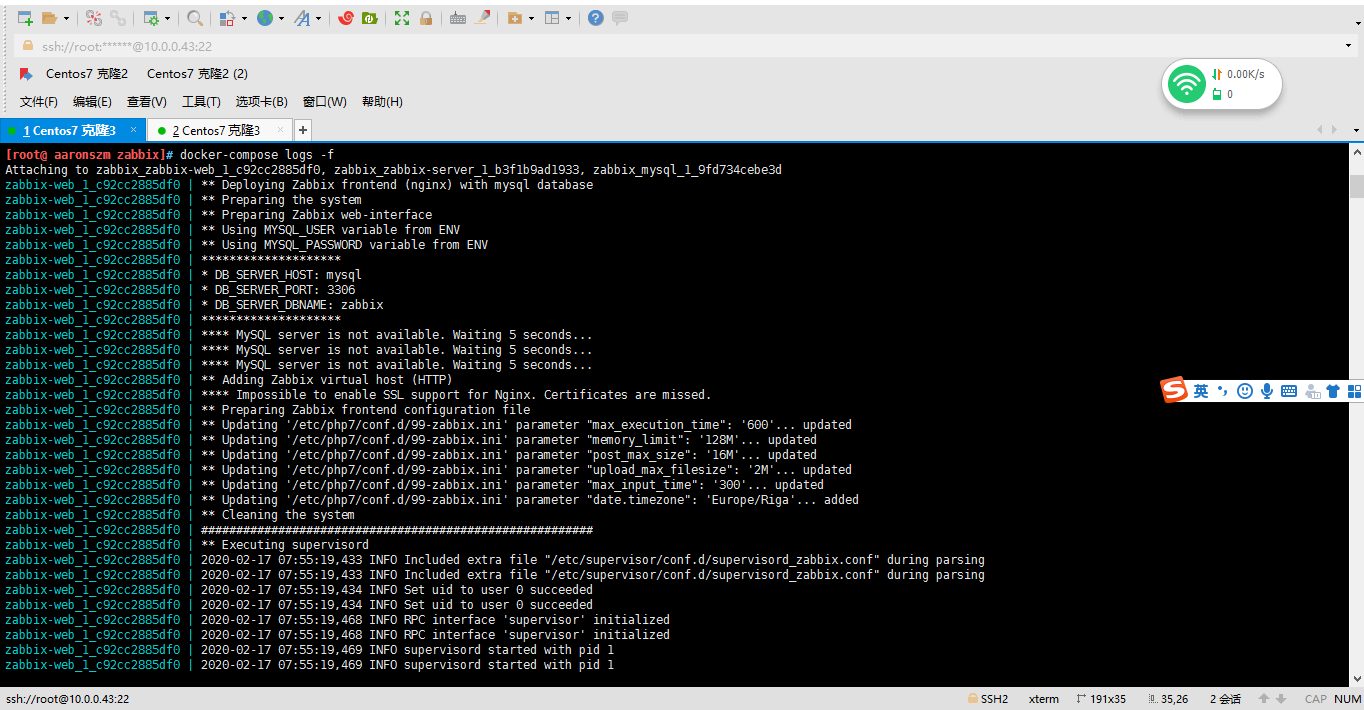The height and width of the screenshot is (710, 1364).
Task: Create a new session with the toolbar icon
Action: pos(25,18)
